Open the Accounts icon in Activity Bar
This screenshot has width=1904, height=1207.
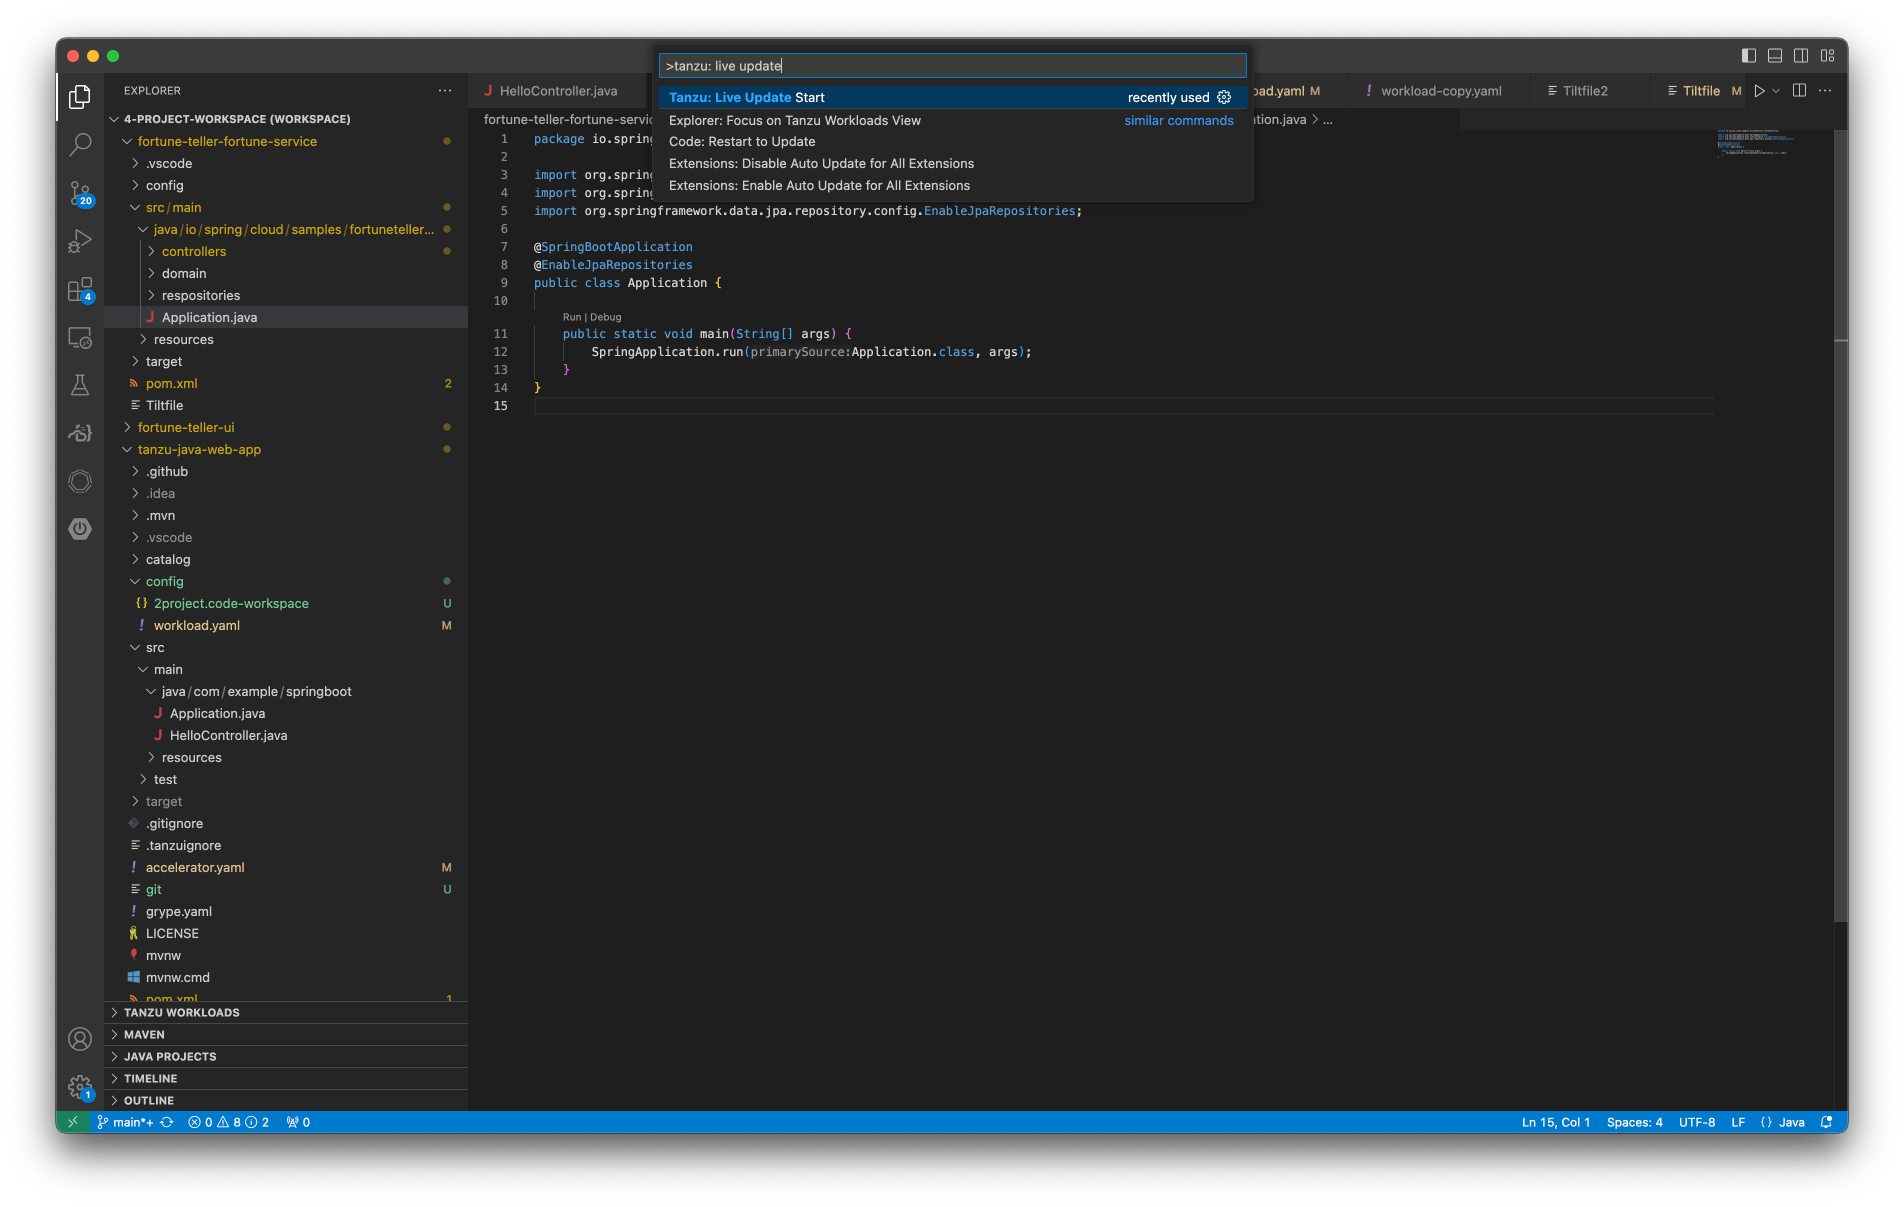click(80, 1039)
